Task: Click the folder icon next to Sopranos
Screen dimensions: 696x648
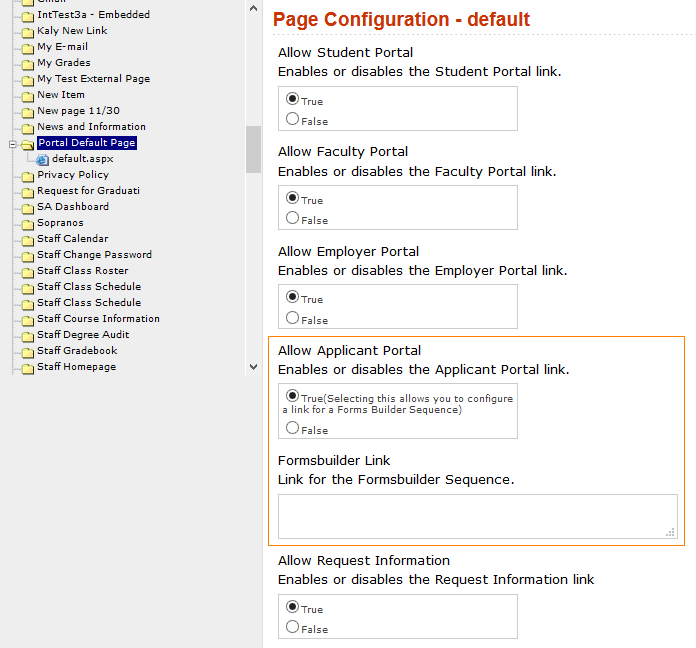Action: (x=28, y=223)
